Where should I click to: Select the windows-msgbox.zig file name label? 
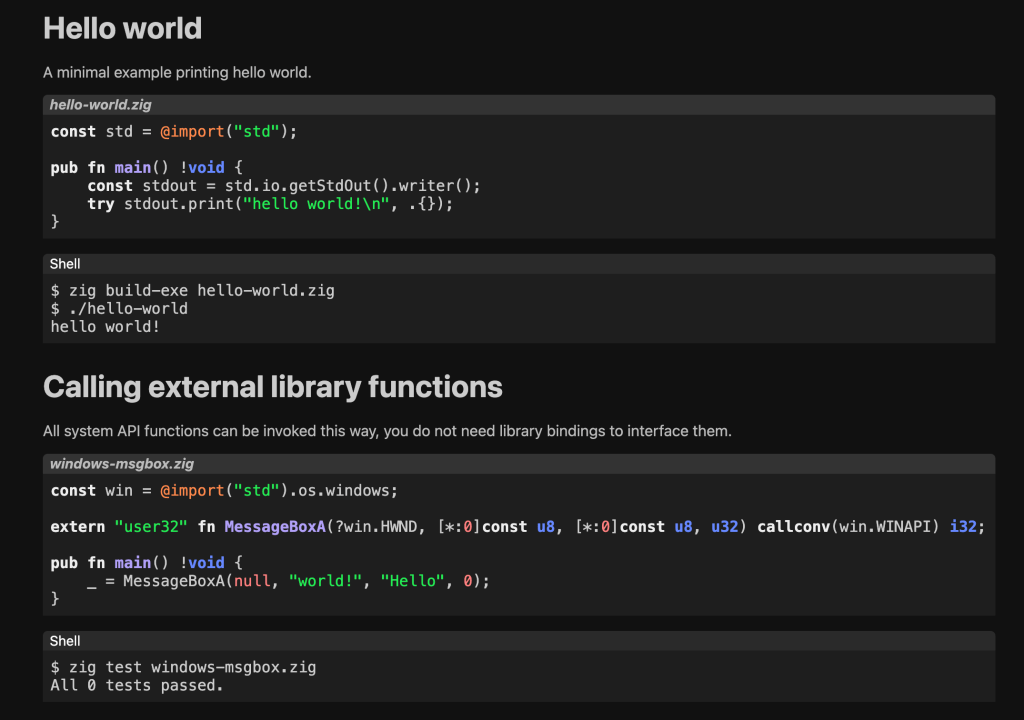pyautogui.click(x=121, y=463)
